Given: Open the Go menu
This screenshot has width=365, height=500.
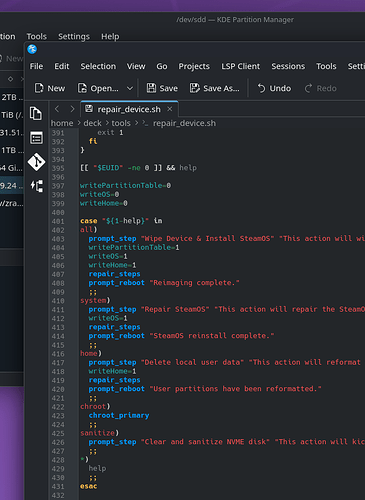Looking at the screenshot, I should tap(162, 66).
